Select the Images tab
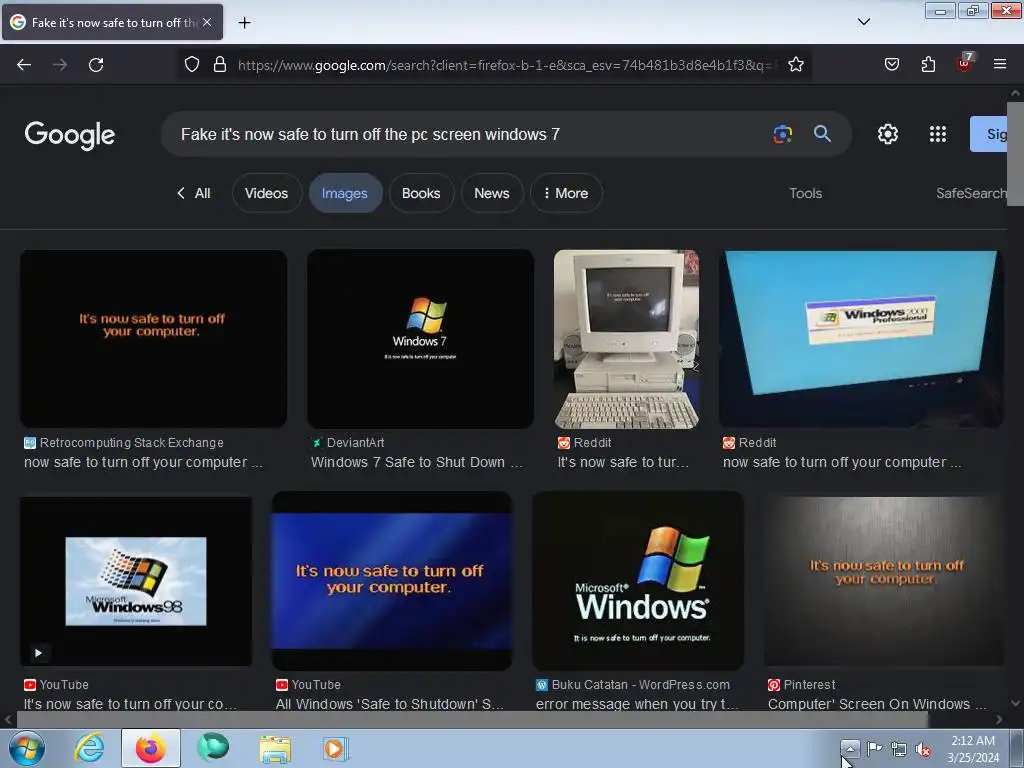 pos(345,193)
